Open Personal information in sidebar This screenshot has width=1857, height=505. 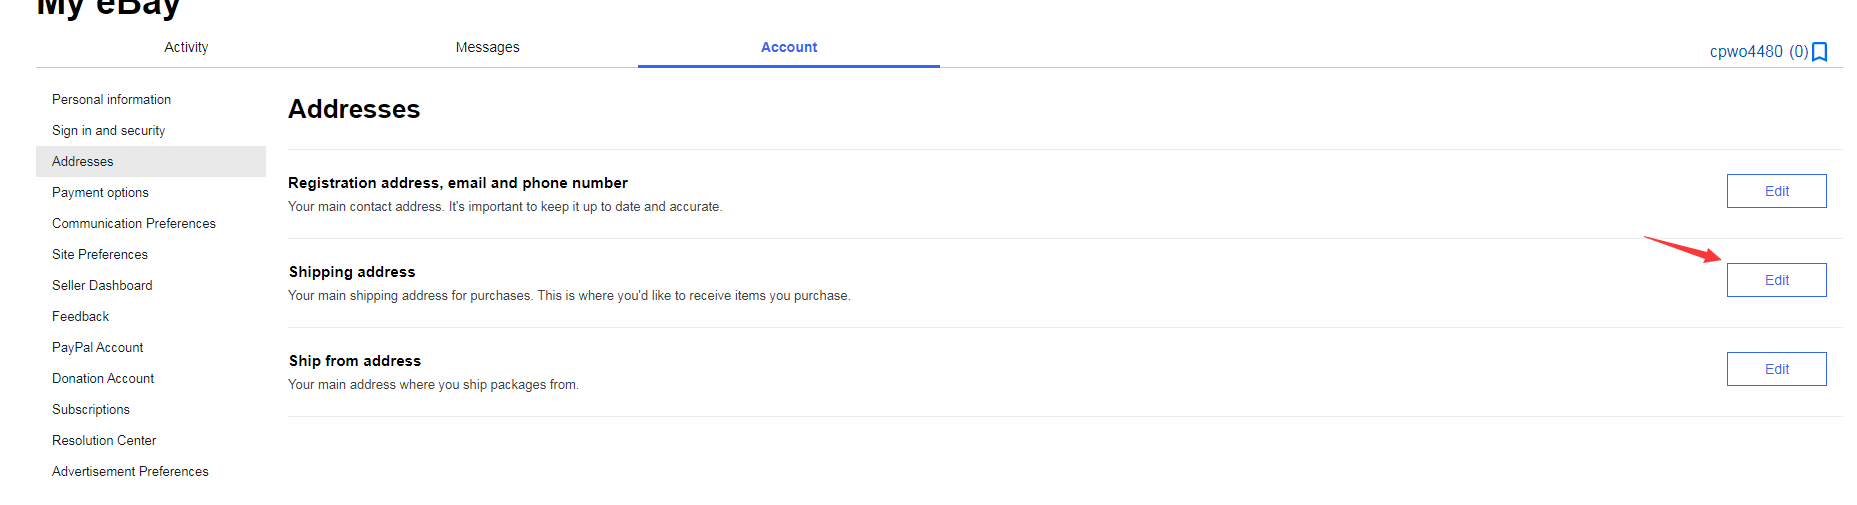[111, 99]
